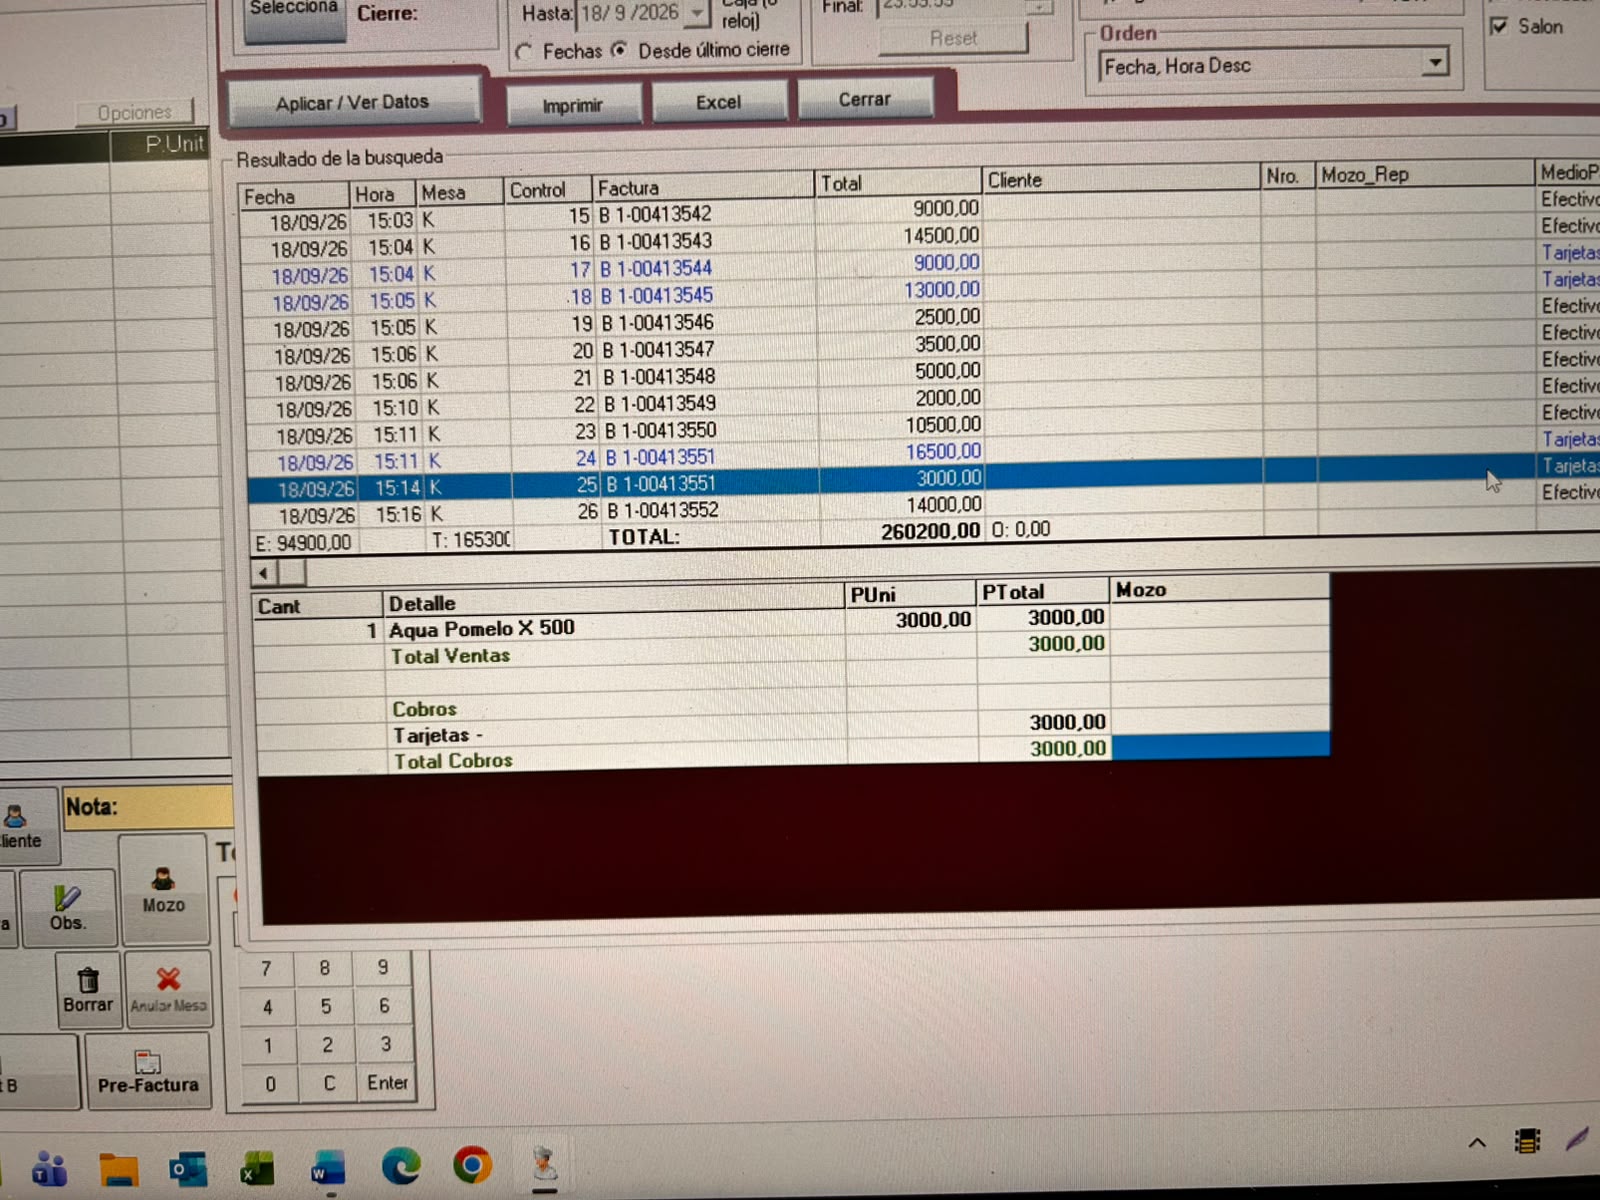Select Desde último cierre radio option
Viewport: 1600px width, 1200px height.
620,49
